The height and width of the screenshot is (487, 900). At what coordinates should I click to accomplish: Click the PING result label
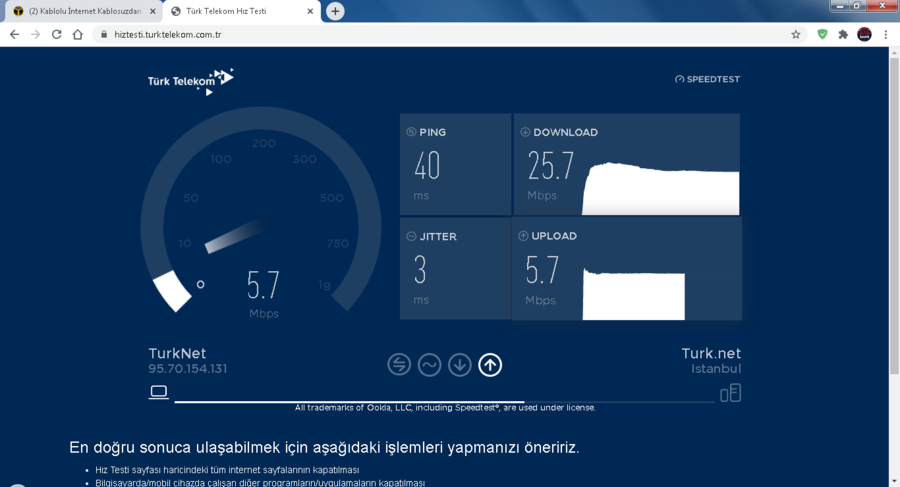click(x=432, y=132)
